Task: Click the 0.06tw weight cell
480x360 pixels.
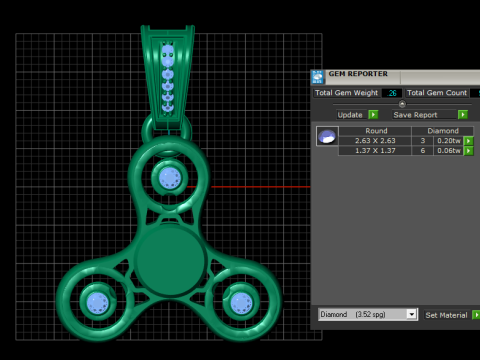Action: coord(449,151)
